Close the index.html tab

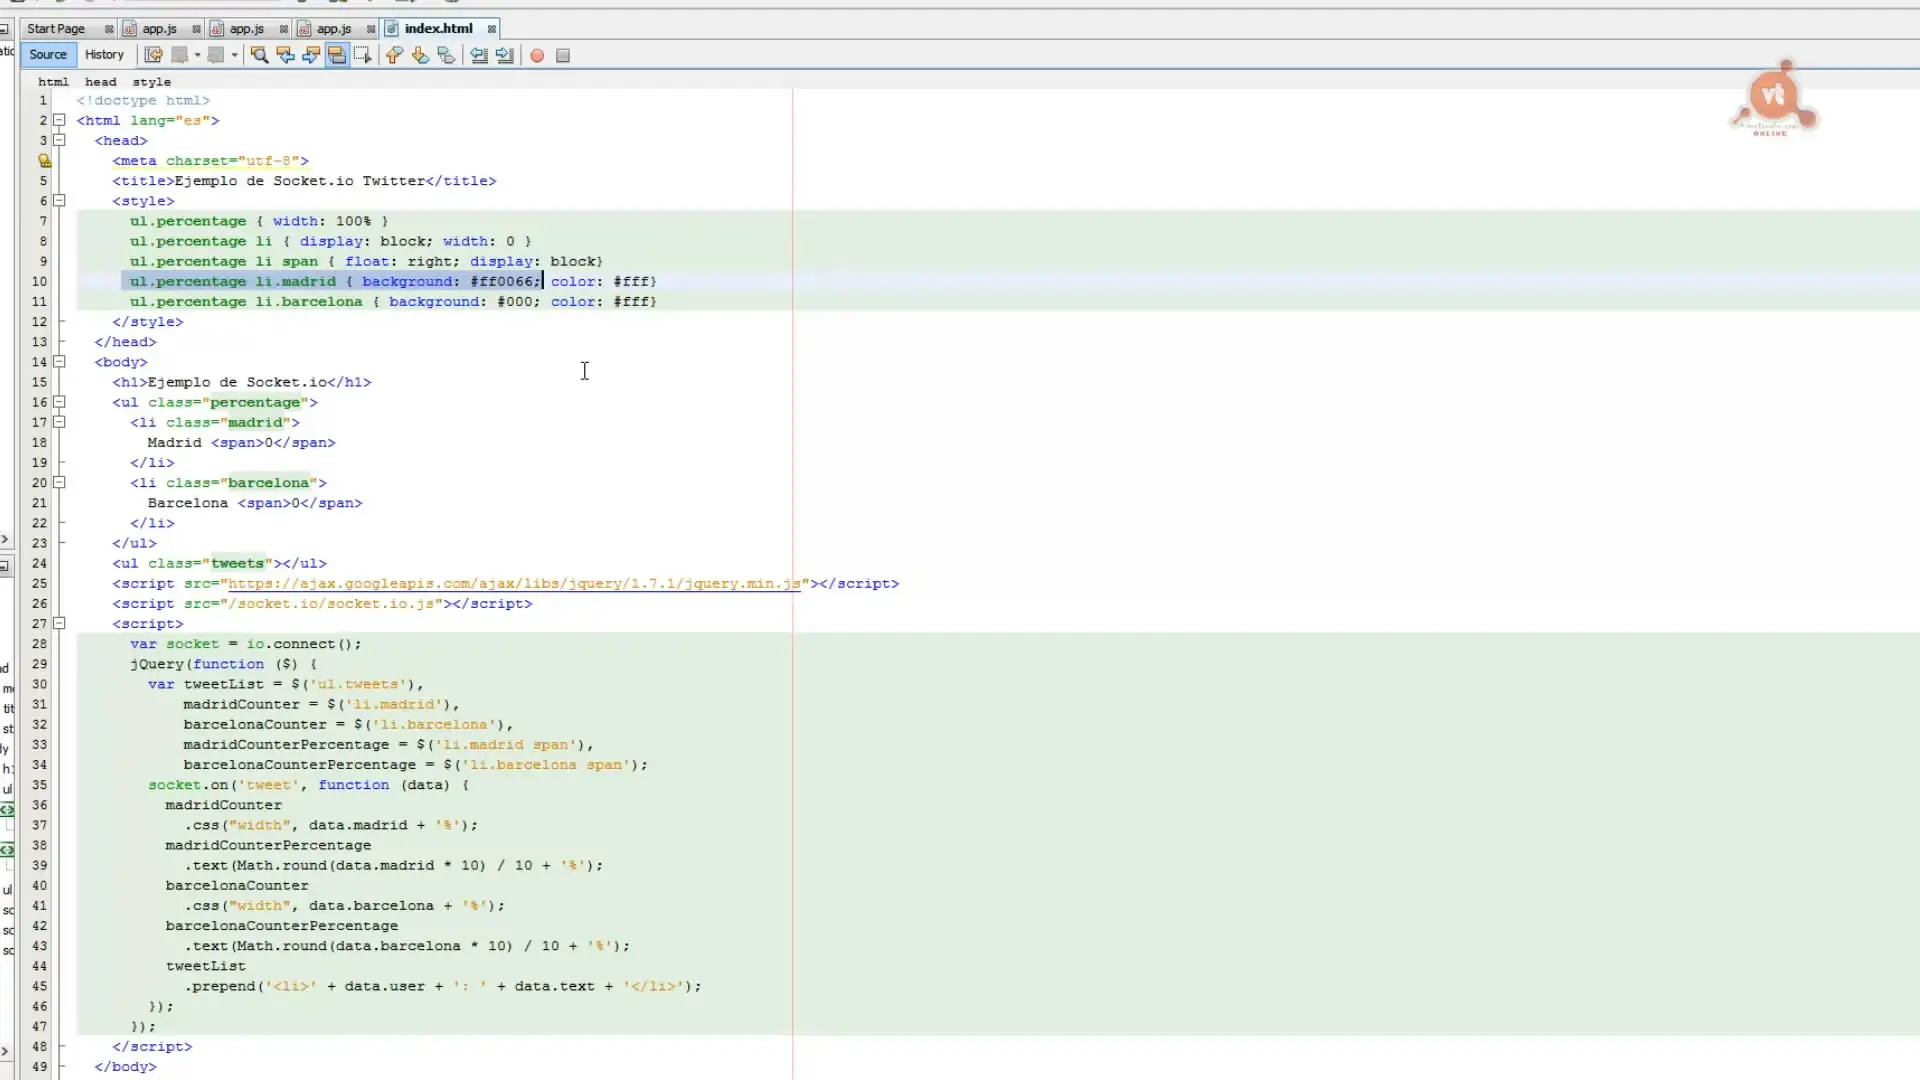492,29
